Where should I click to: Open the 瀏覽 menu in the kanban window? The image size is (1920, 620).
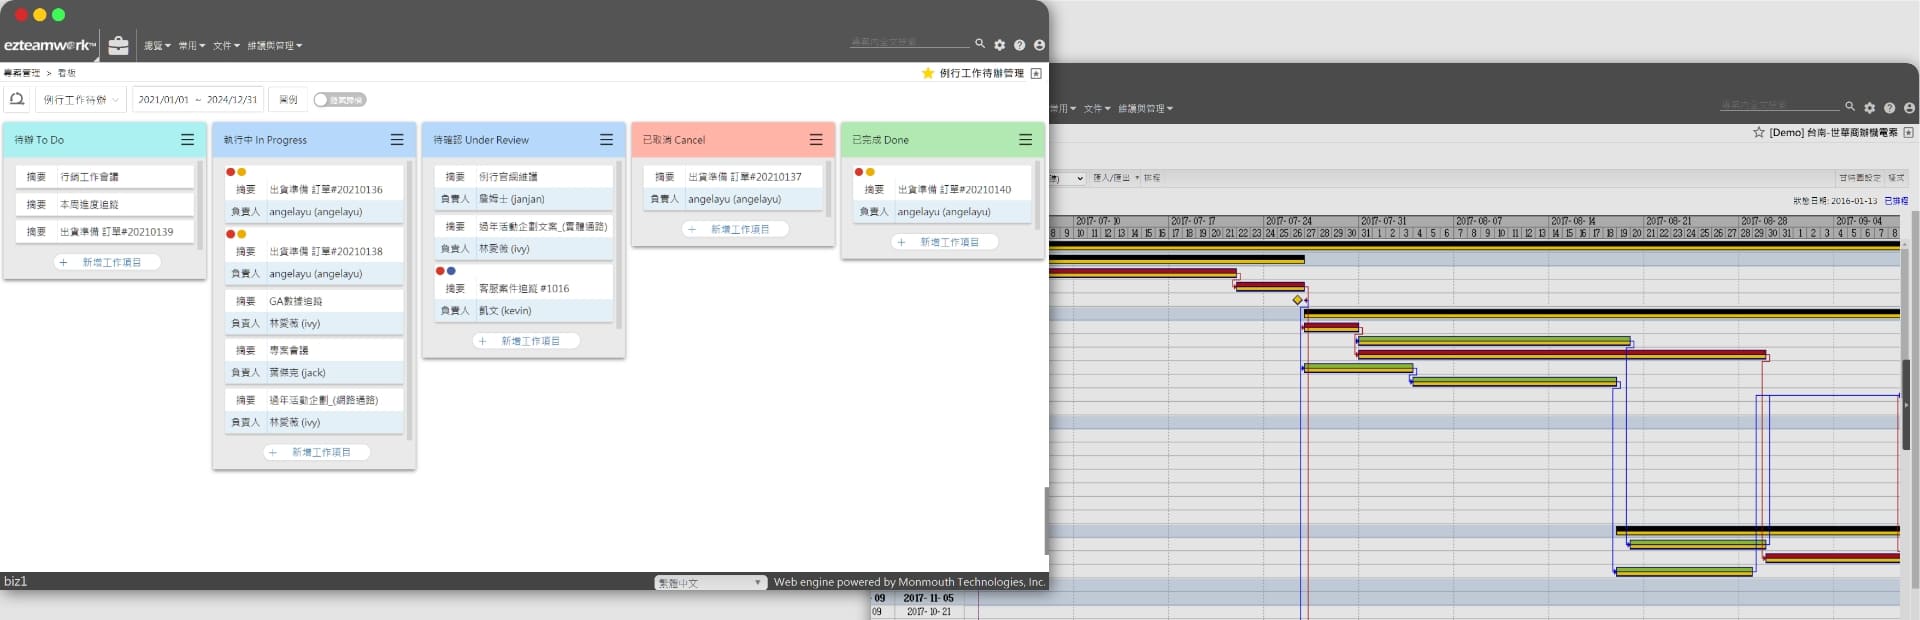point(156,46)
